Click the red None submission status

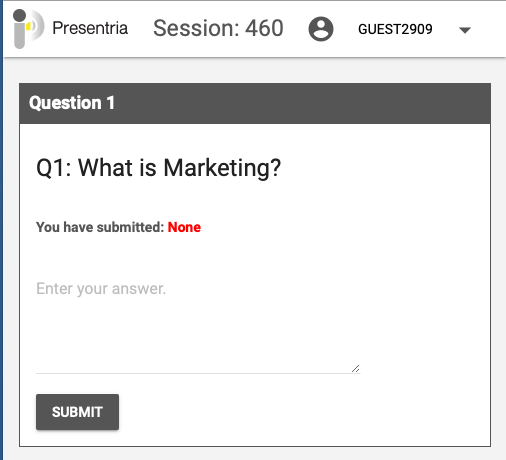(184, 227)
